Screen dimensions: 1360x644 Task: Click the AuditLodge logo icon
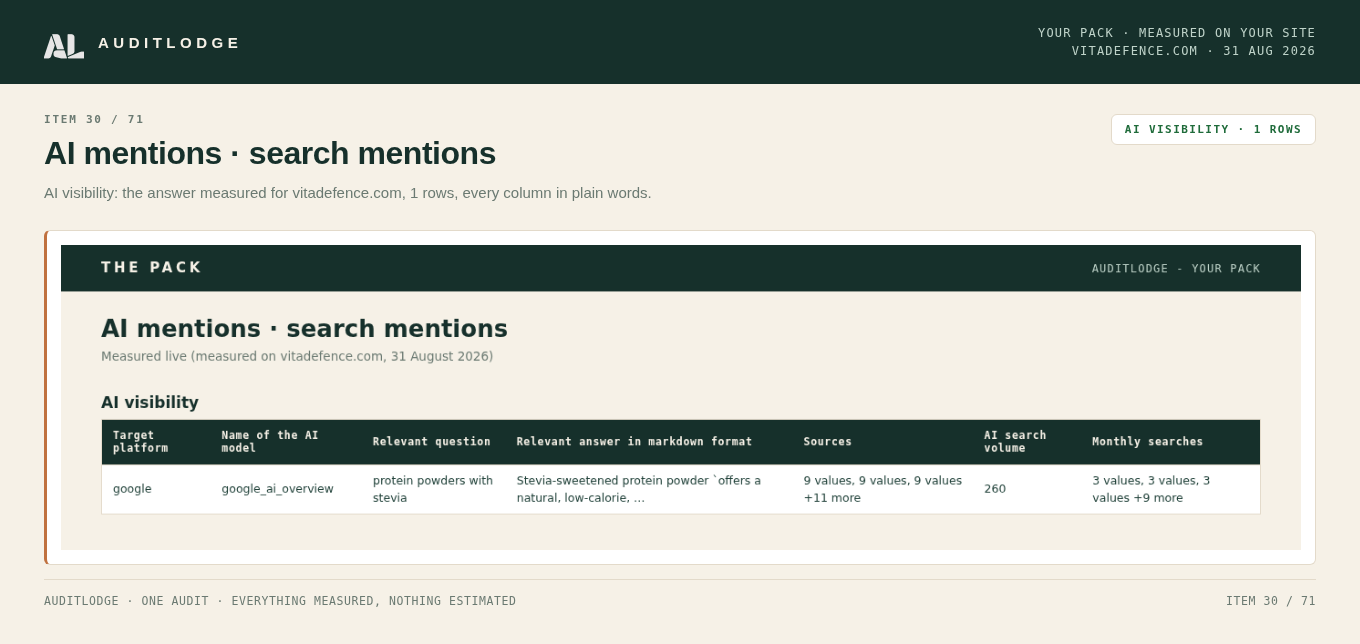(x=64, y=46)
